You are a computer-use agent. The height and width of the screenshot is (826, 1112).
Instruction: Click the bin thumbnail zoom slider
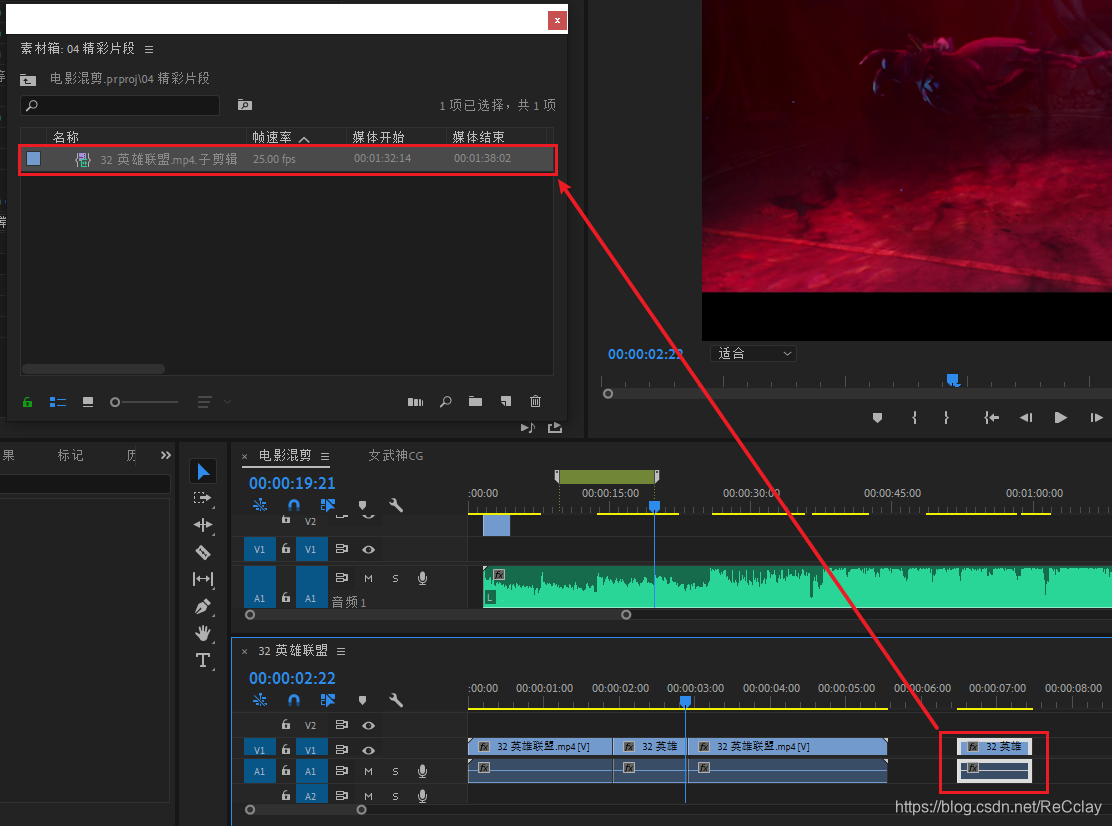pos(145,402)
